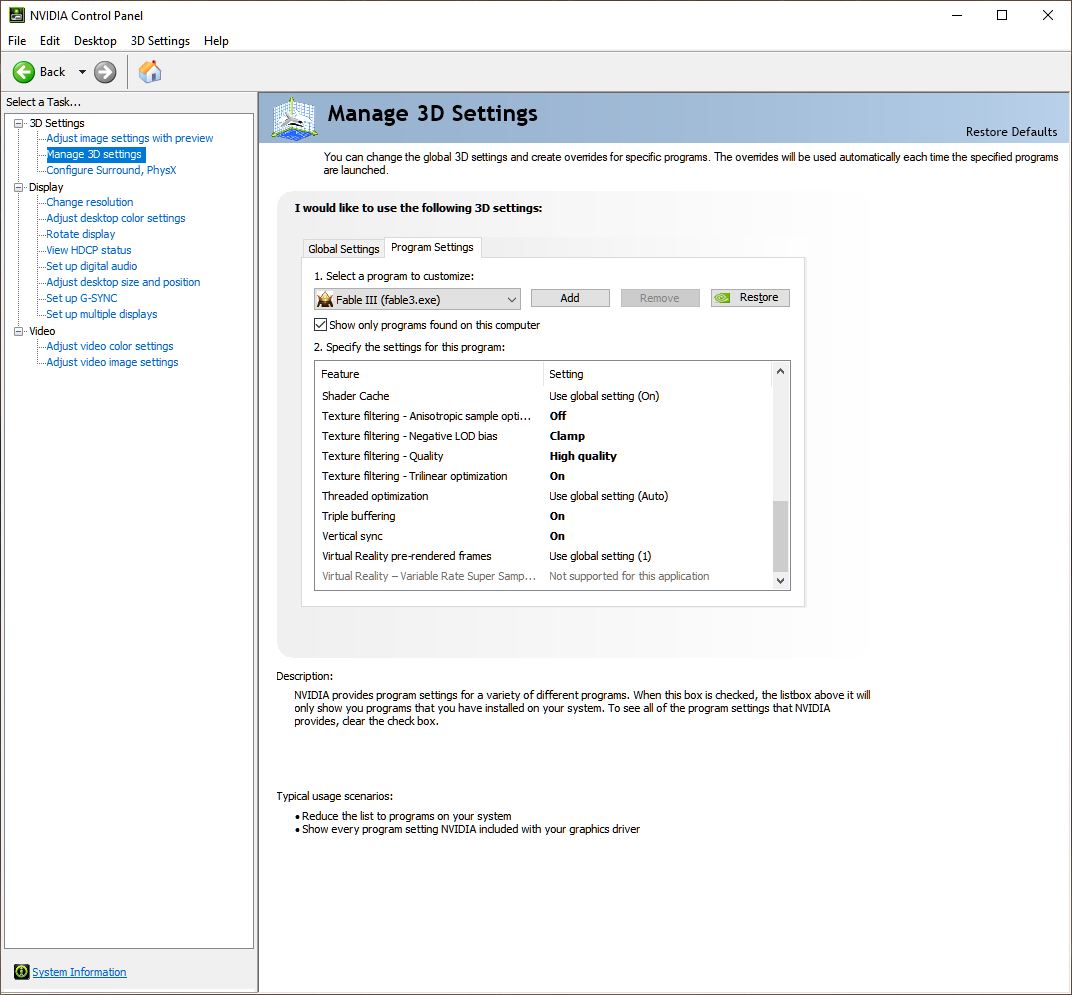Open Adjust desktop size and position
This screenshot has width=1072, height=995.
pyautogui.click(x=123, y=282)
